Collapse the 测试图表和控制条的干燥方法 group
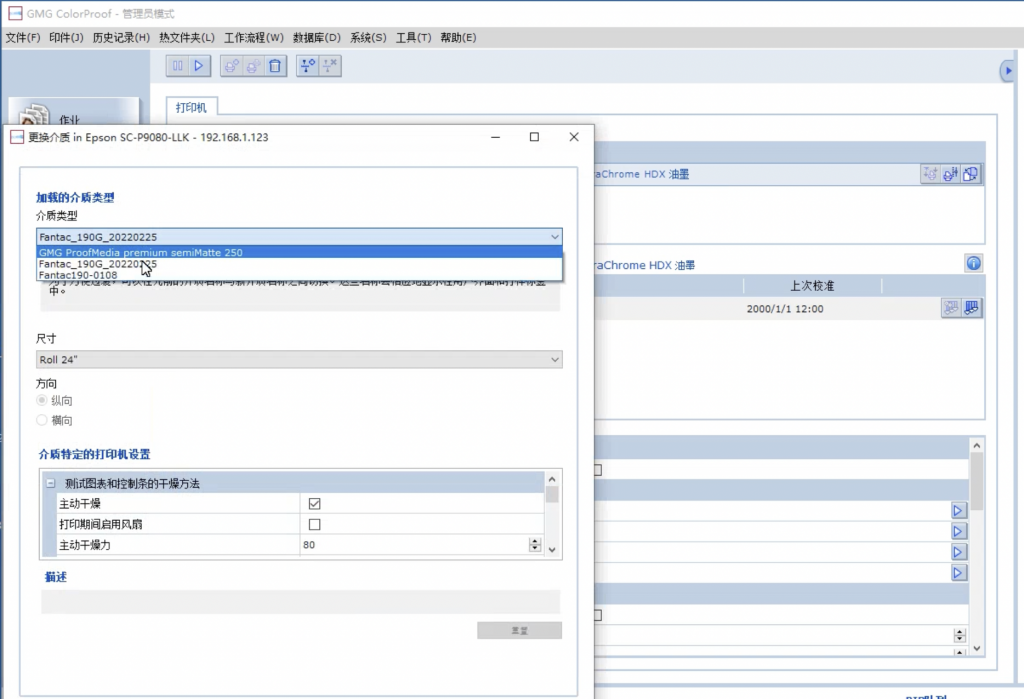Viewport: 1024px width, 699px height. pyautogui.click(x=50, y=483)
